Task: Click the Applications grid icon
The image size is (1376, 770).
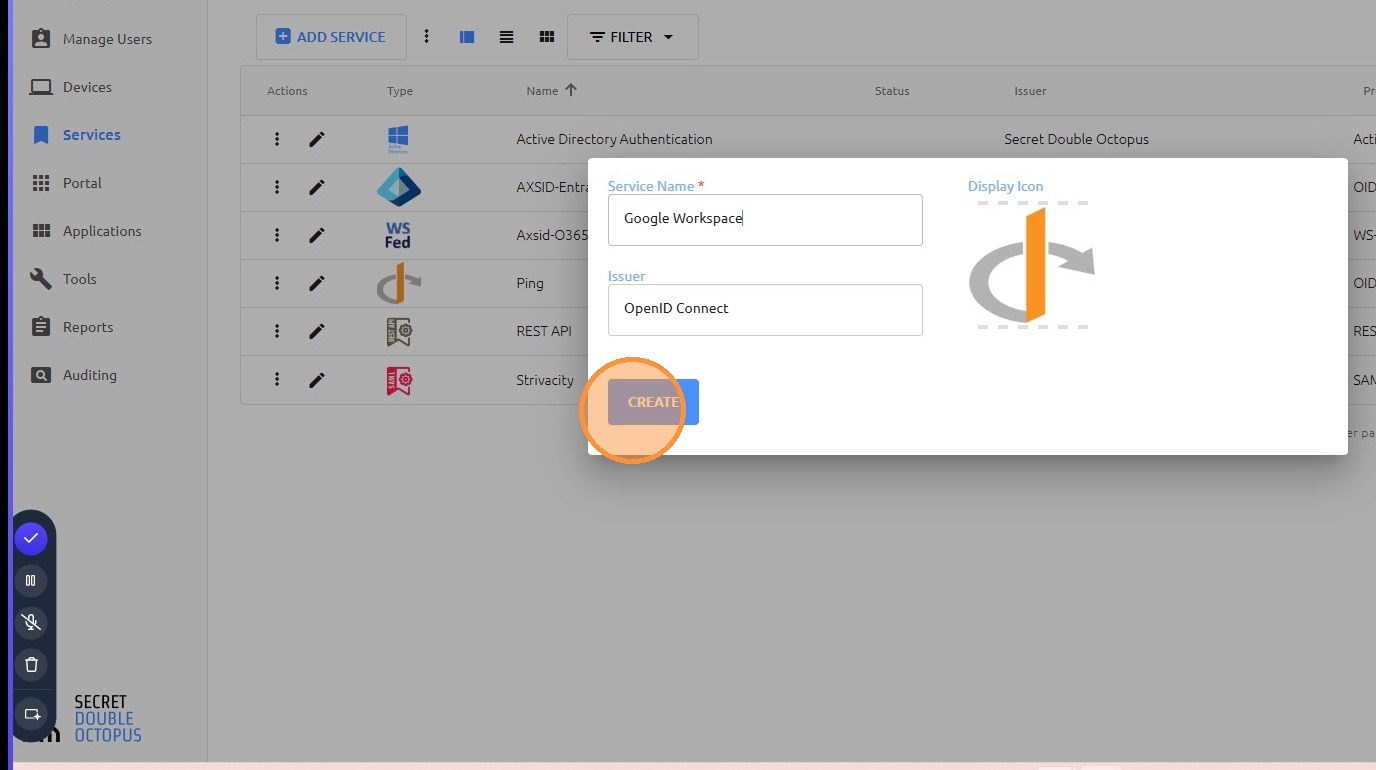Action: [x=41, y=231]
